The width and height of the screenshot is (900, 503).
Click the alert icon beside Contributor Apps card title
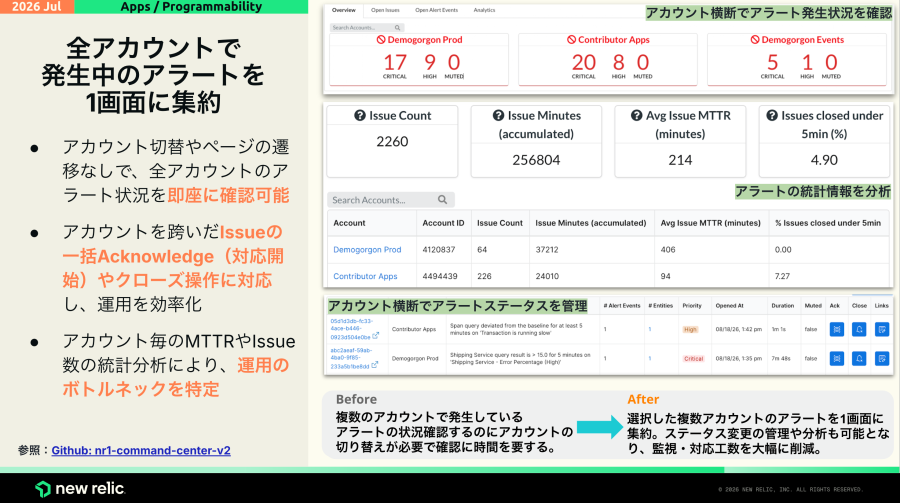pos(571,40)
